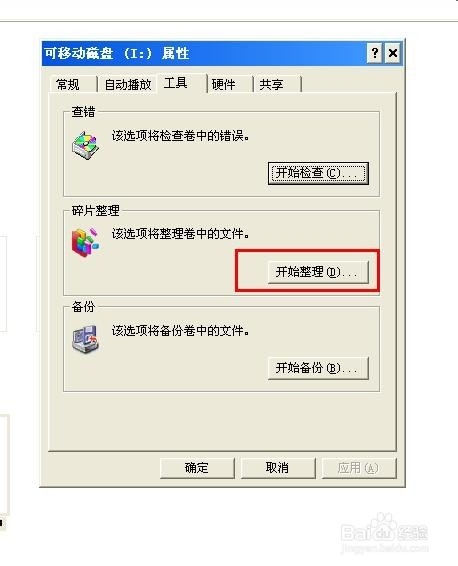Click the defragmentation colored blocks icon

[x=86, y=242]
